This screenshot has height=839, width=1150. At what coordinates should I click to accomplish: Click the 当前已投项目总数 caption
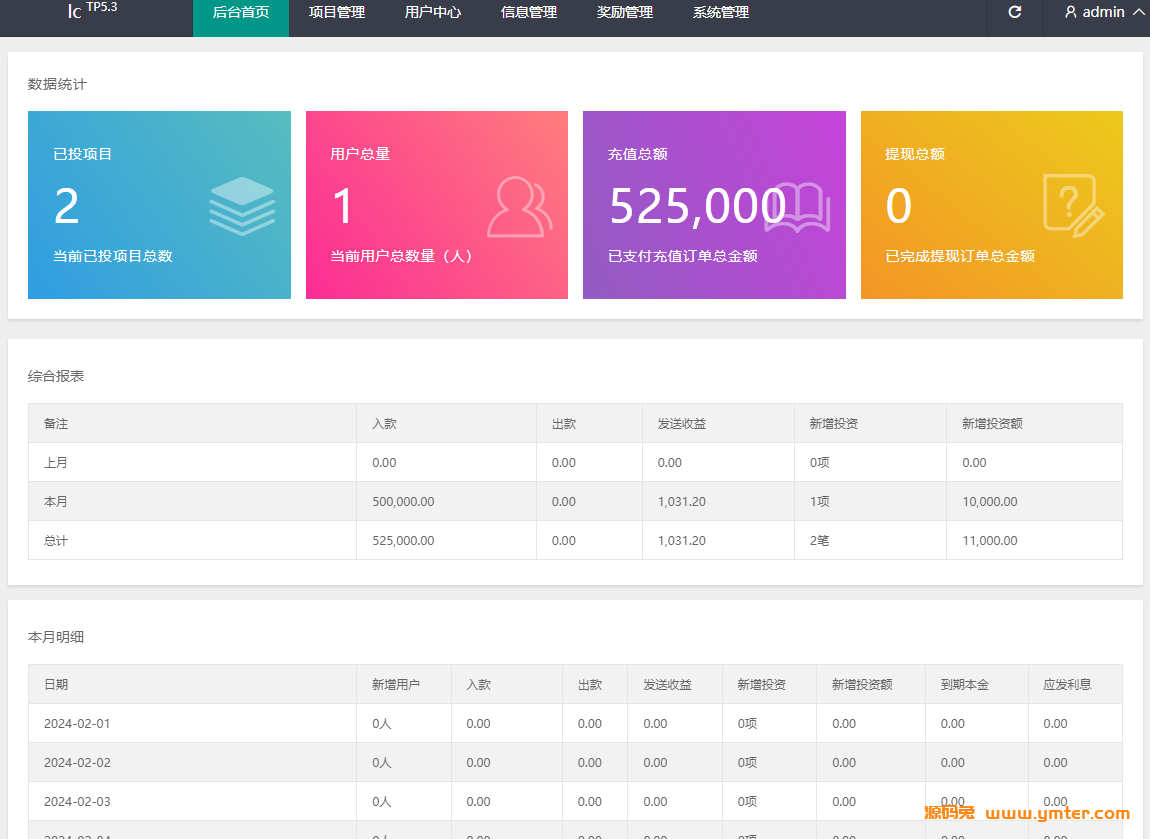pyautogui.click(x=113, y=256)
